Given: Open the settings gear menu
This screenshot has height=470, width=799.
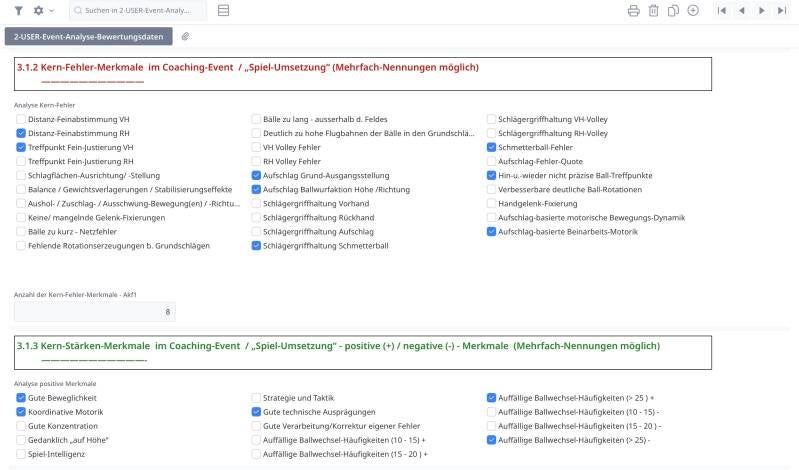Looking at the screenshot, I should (39, 10).
